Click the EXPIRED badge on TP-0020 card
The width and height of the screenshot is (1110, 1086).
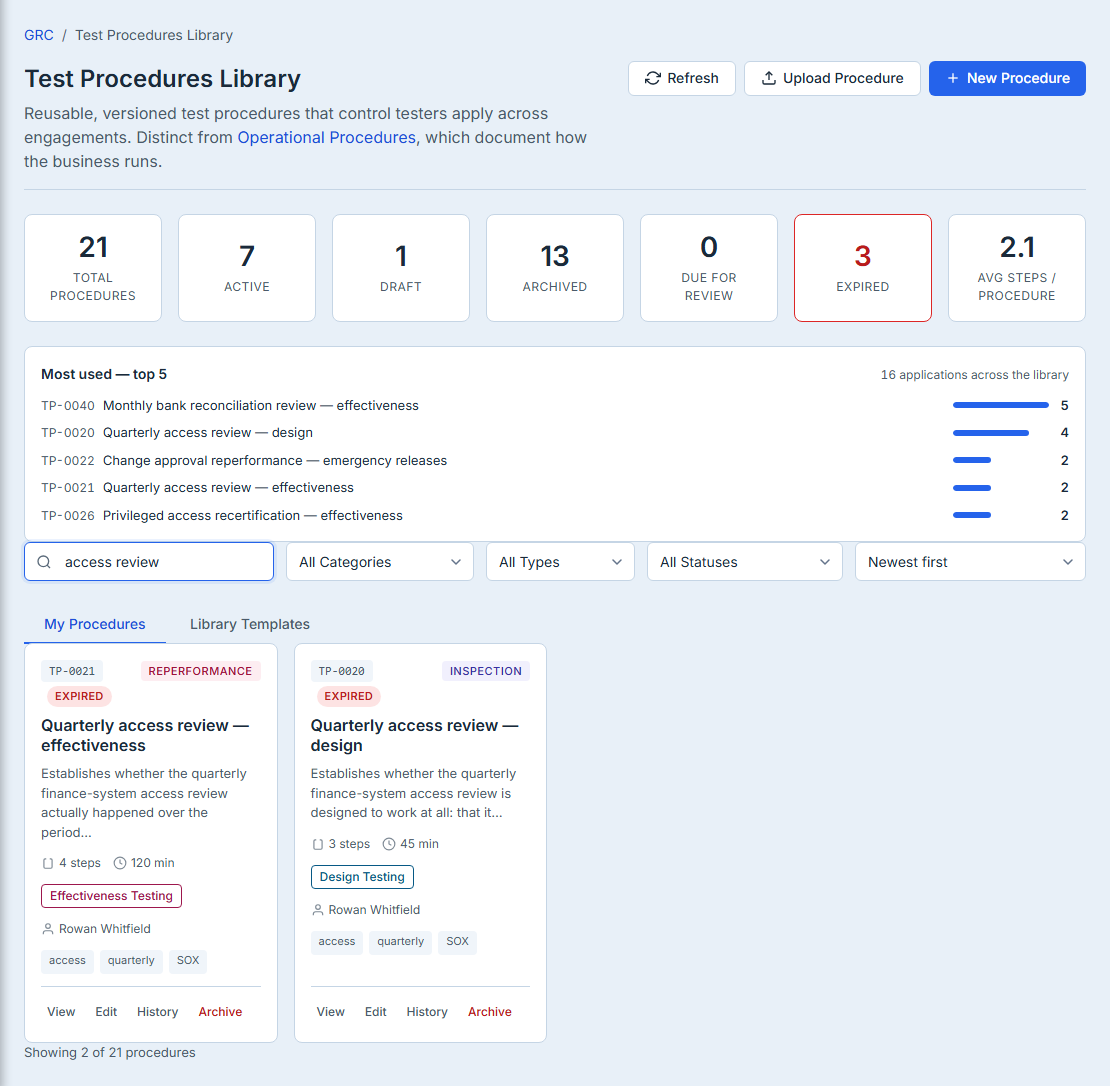pos(348,697)
